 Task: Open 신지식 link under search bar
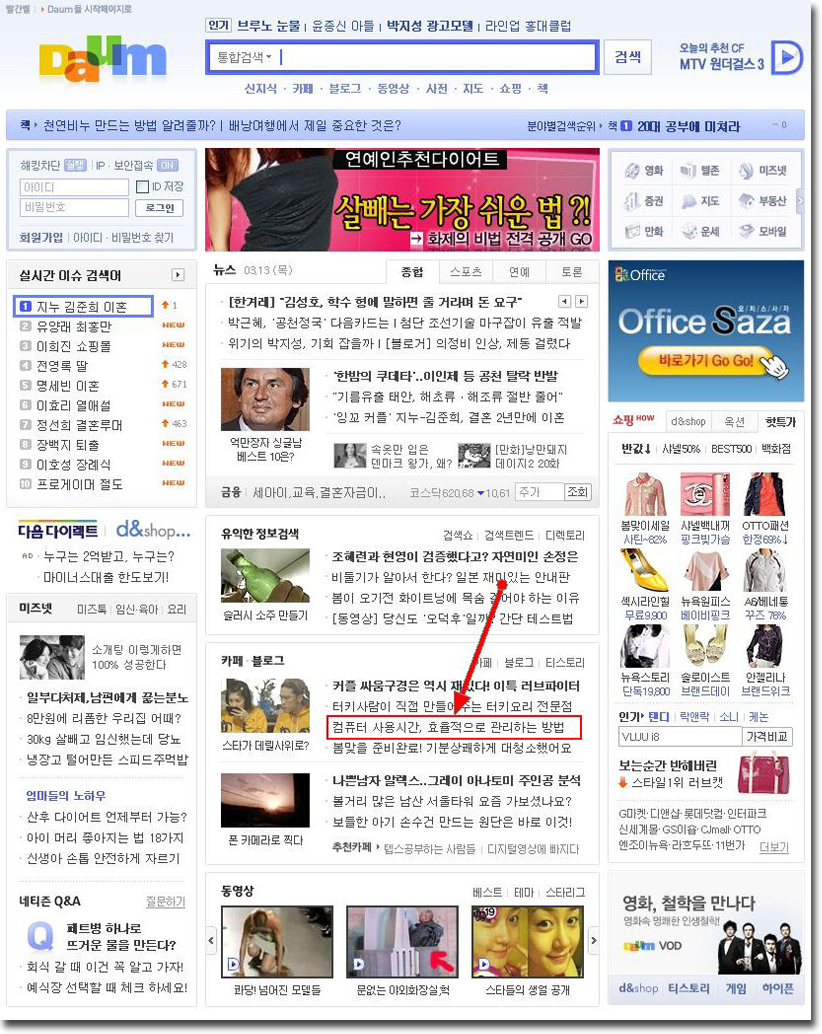click(260, 89)
